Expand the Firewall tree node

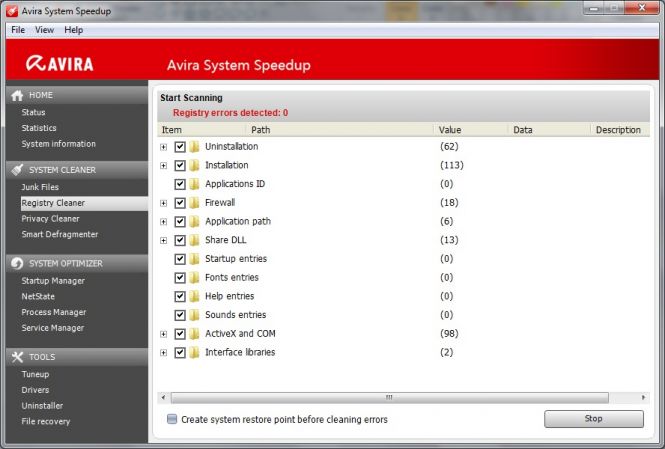pos(163,203)
